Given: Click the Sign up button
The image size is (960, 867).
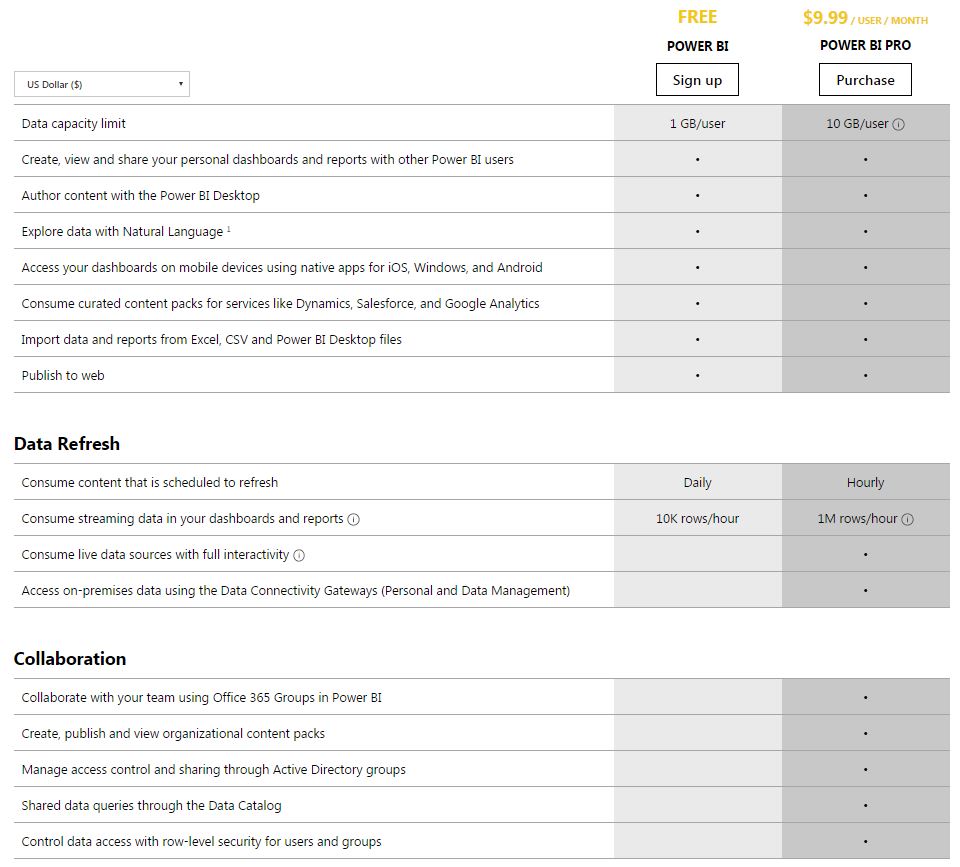Looking at the screenshot, I should (x=697, y=80).
